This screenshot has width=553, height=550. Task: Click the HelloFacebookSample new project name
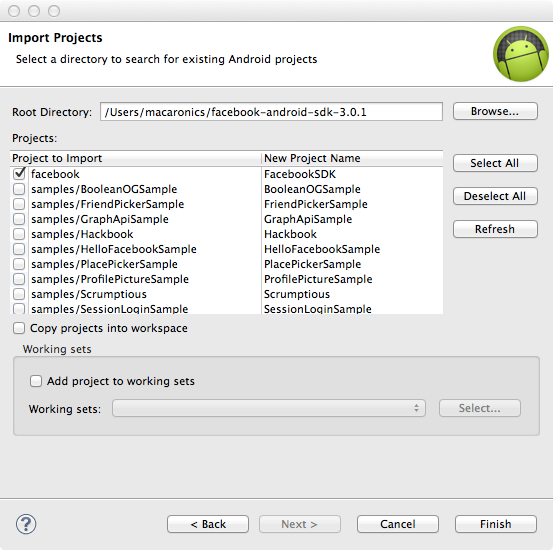tap(322, 249)
